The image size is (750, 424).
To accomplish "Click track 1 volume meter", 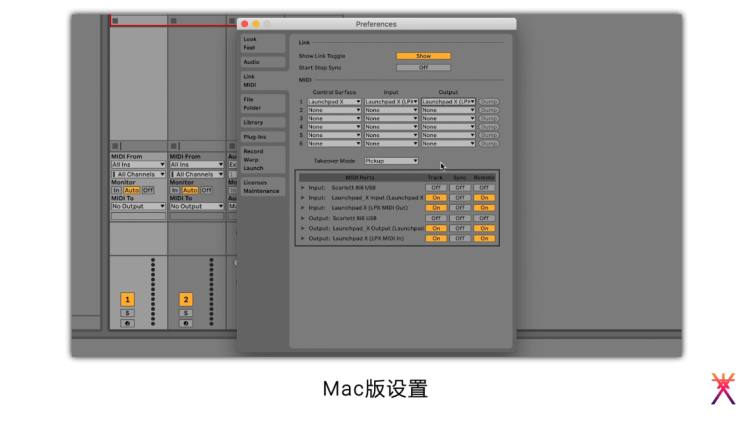I will 153,292.
